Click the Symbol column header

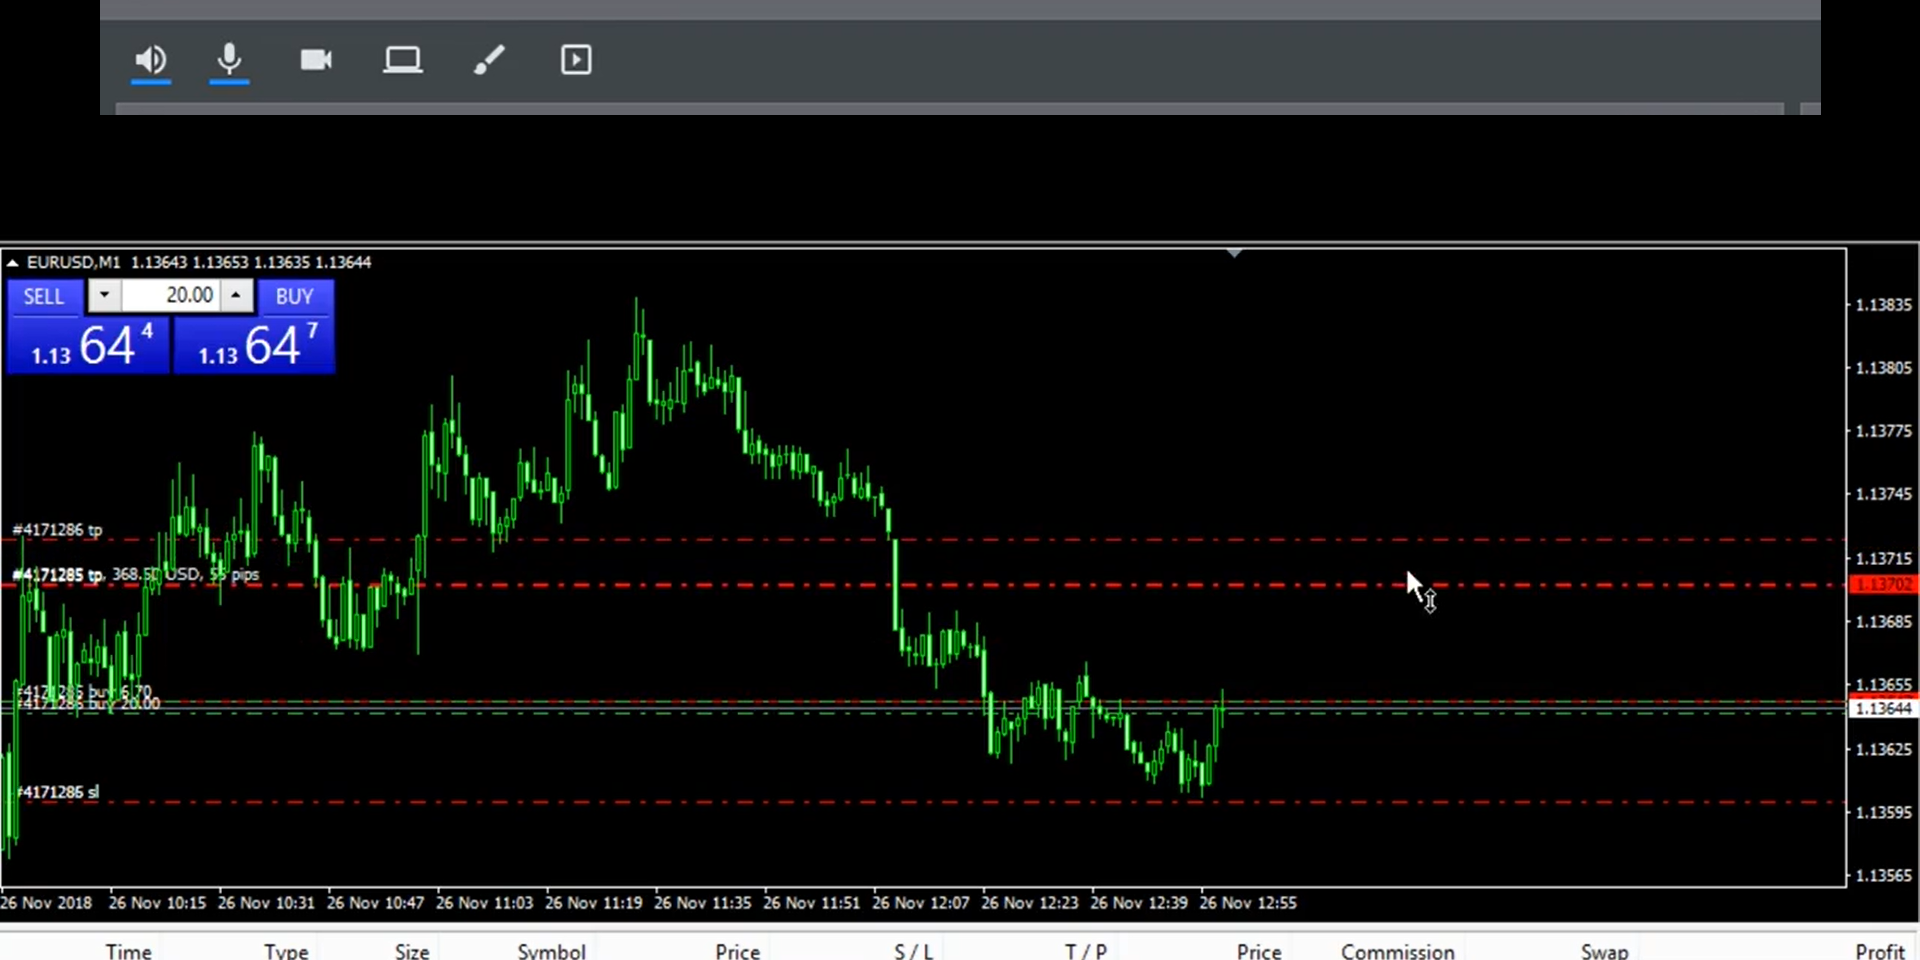(x=551, y=951)
